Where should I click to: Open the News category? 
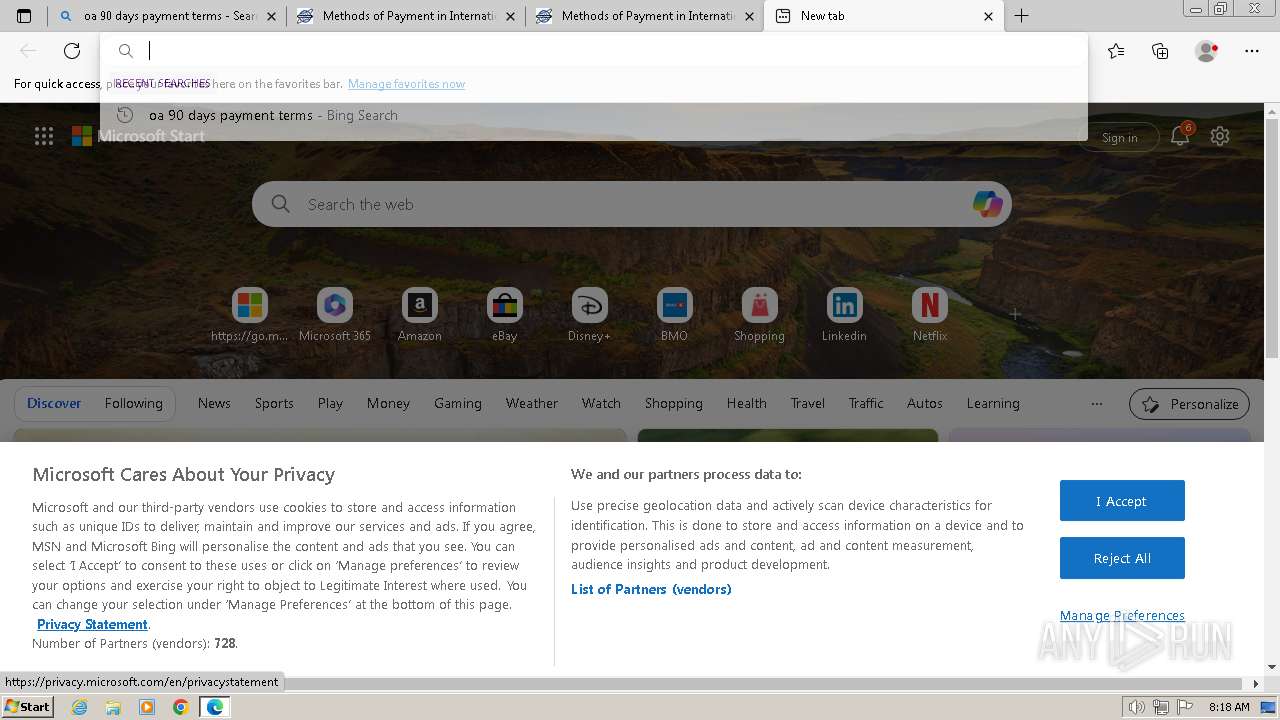214,403
